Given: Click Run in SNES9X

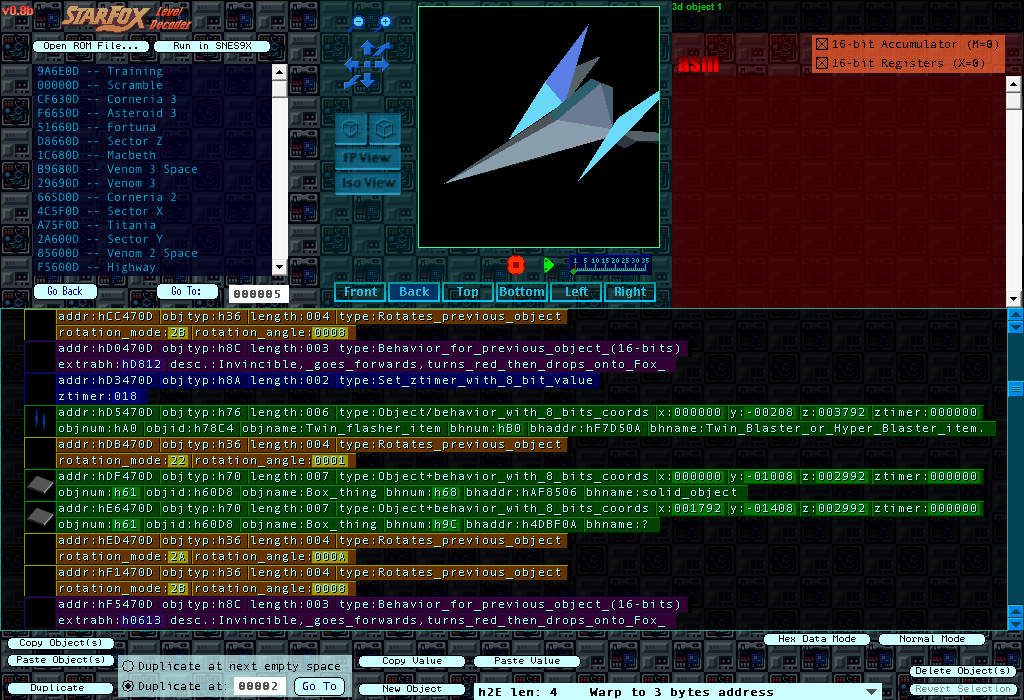Looking at the screenshot, I should click(x=212, y=46).
